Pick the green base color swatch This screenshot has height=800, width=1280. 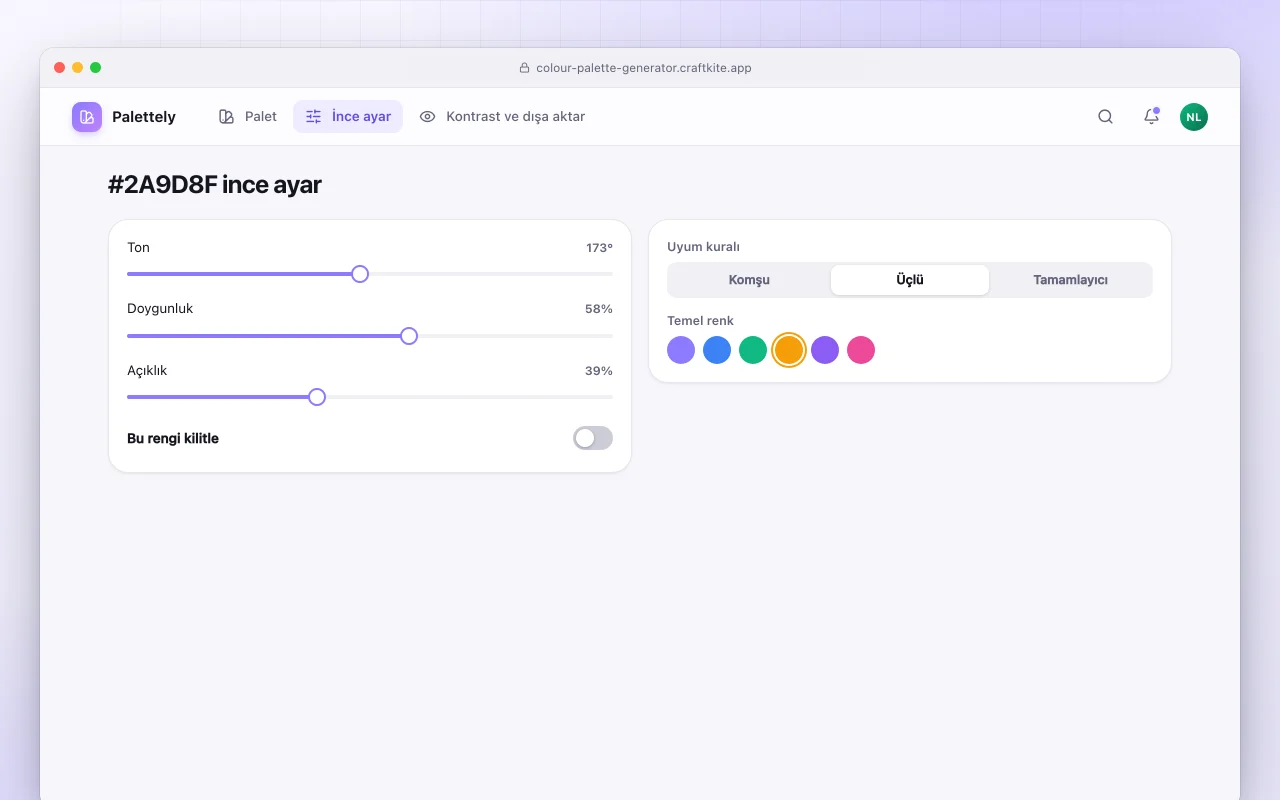click(x=753, y=350)
